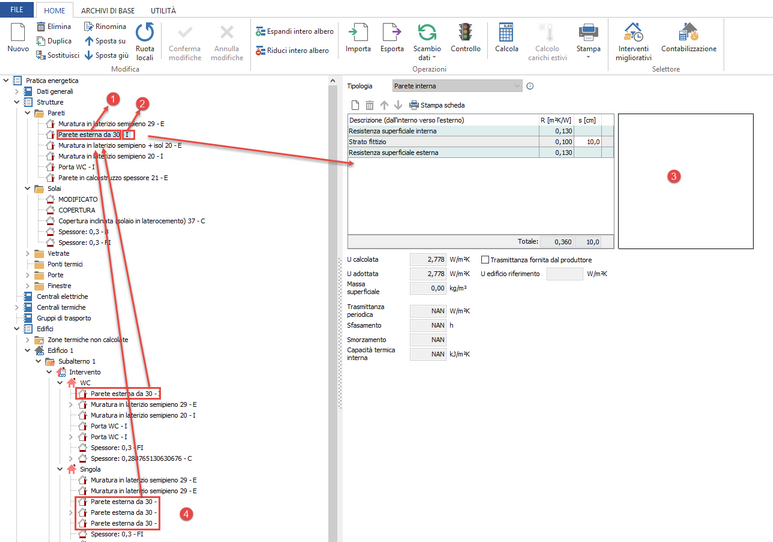Collapse the Pratica energetica root node

[x=6, y=80]
